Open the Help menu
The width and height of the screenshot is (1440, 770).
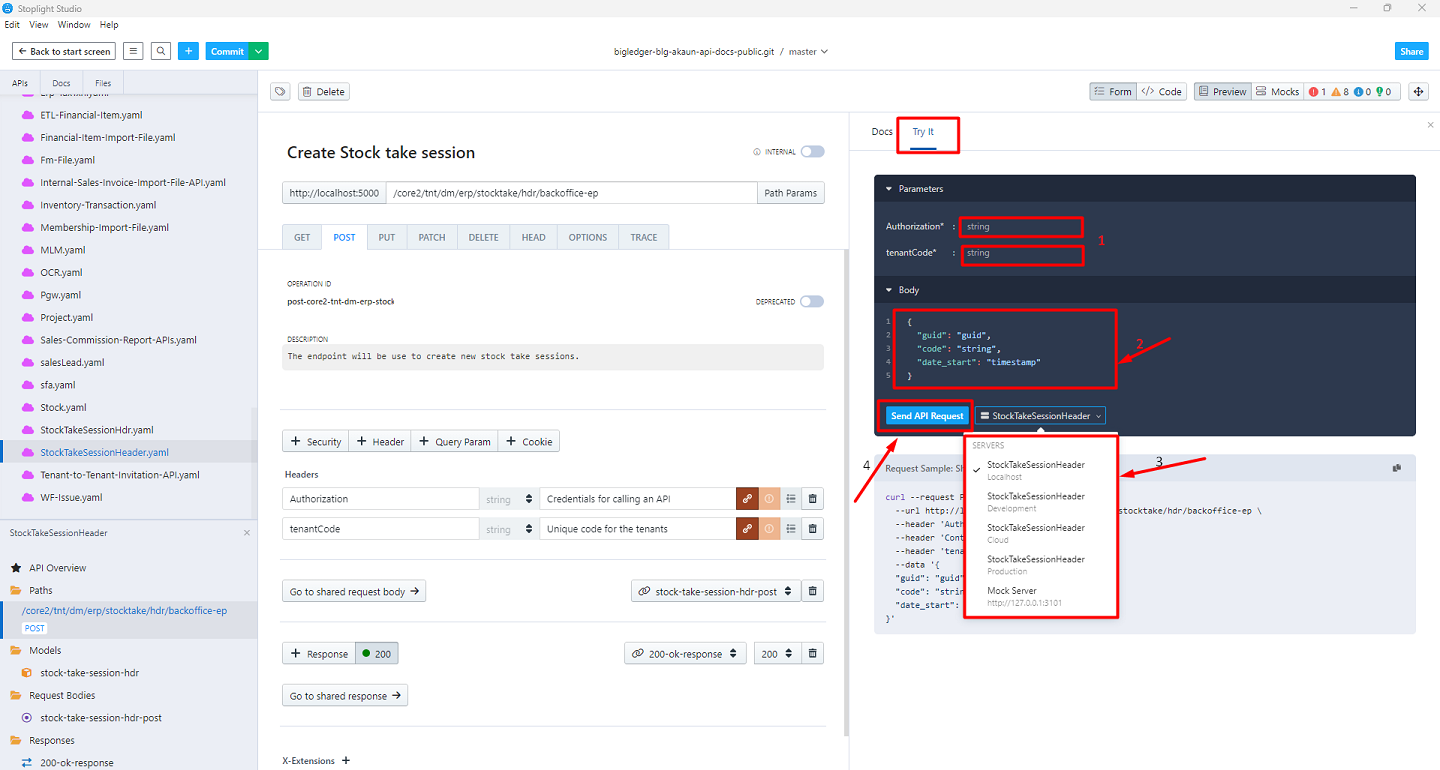[x=109, y=25]
